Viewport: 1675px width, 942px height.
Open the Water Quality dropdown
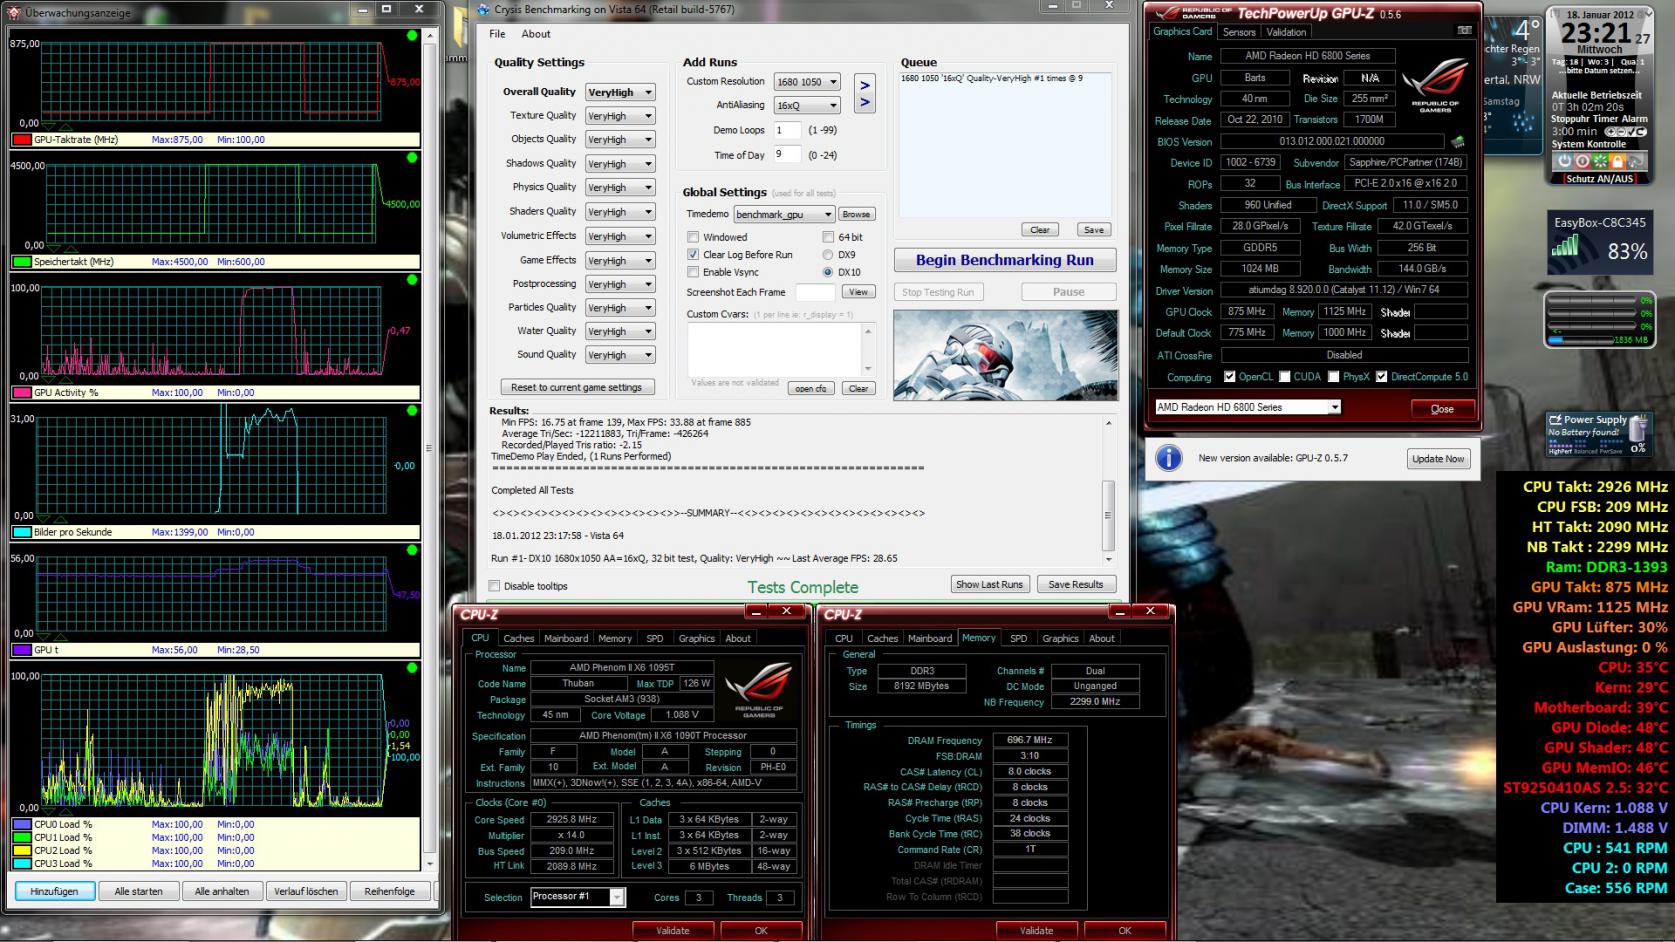[x=620, y=331]
